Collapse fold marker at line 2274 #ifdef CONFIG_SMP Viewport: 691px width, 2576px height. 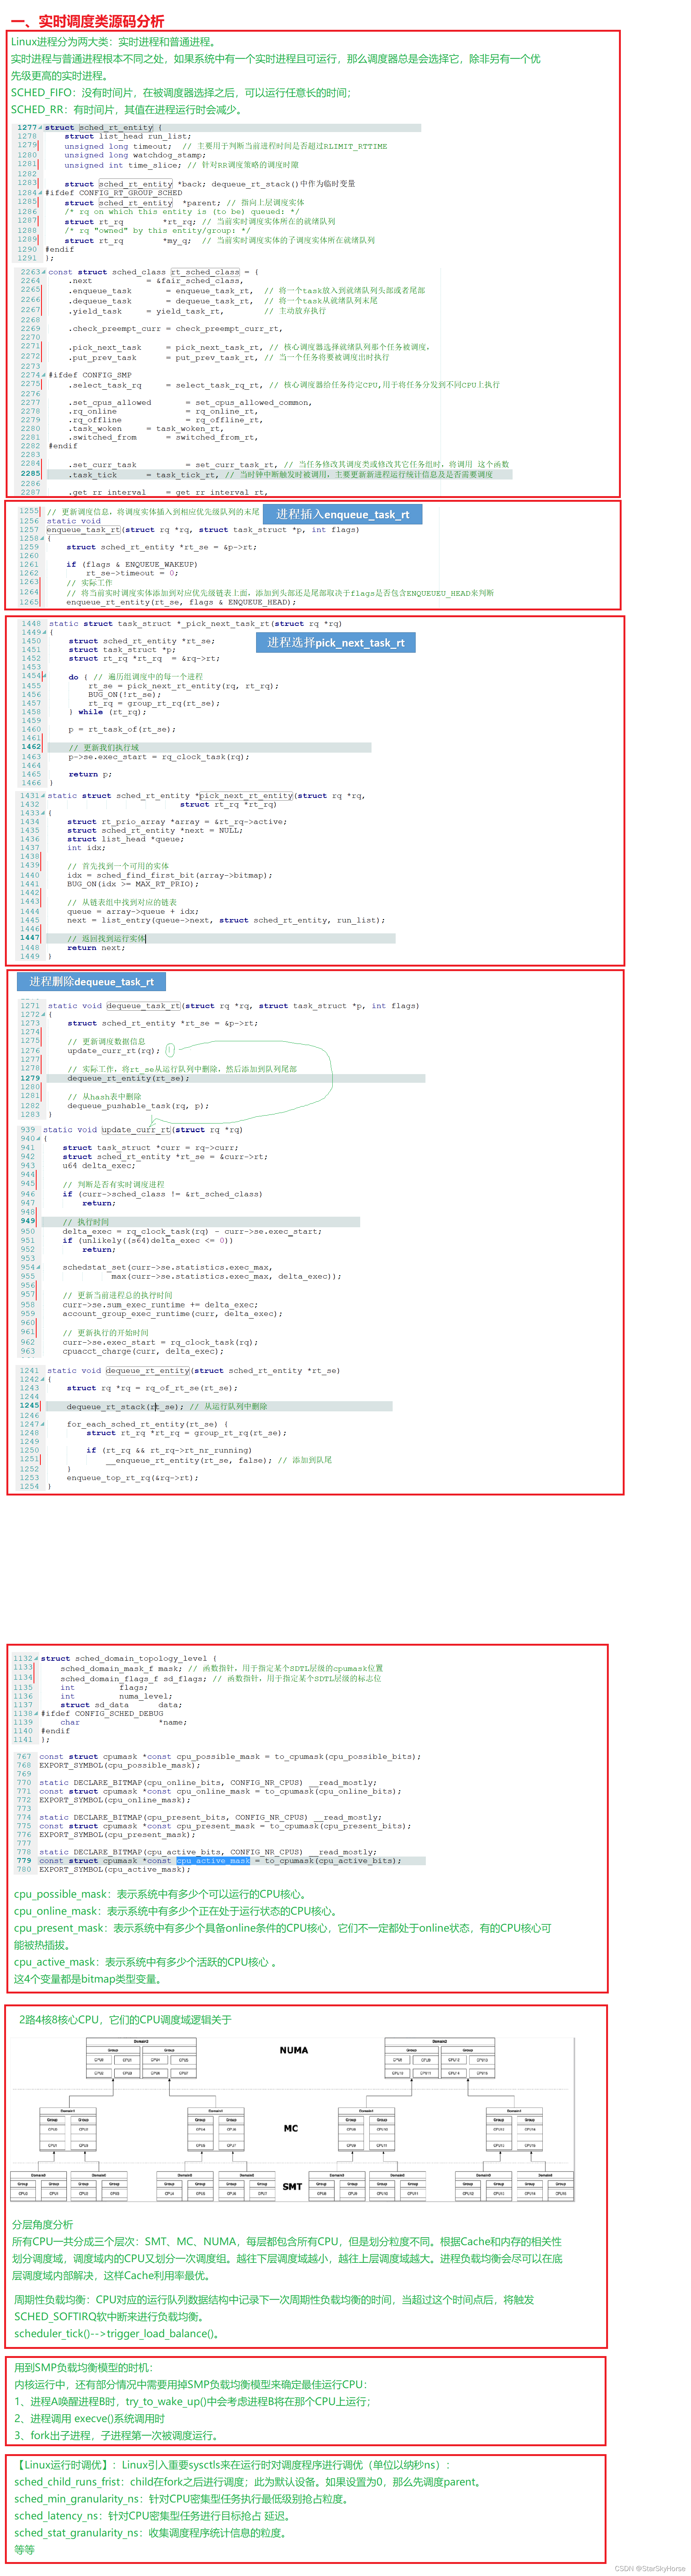click(44, 375)
